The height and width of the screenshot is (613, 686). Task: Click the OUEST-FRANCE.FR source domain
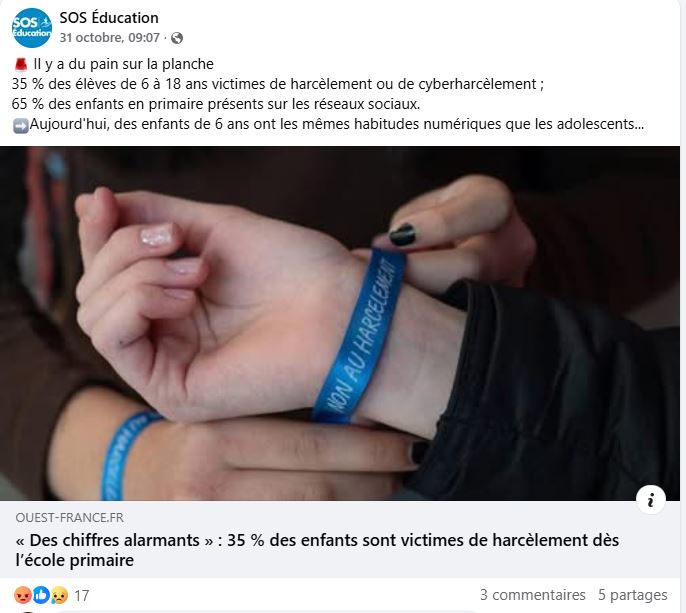pos(70,518)
